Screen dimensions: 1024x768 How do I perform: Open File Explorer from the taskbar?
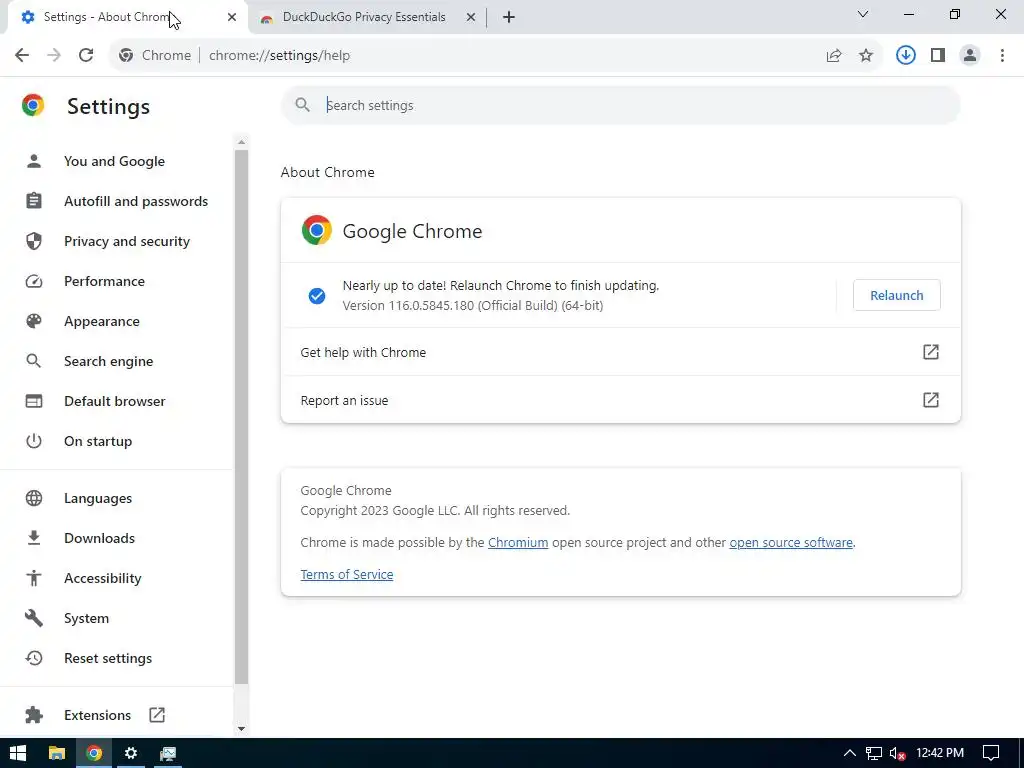(x=57, y=753)
